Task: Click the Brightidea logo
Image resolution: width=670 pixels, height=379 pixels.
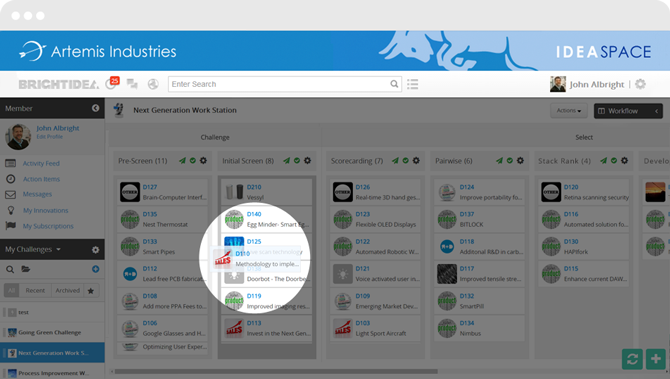Action: click(59, 84)
